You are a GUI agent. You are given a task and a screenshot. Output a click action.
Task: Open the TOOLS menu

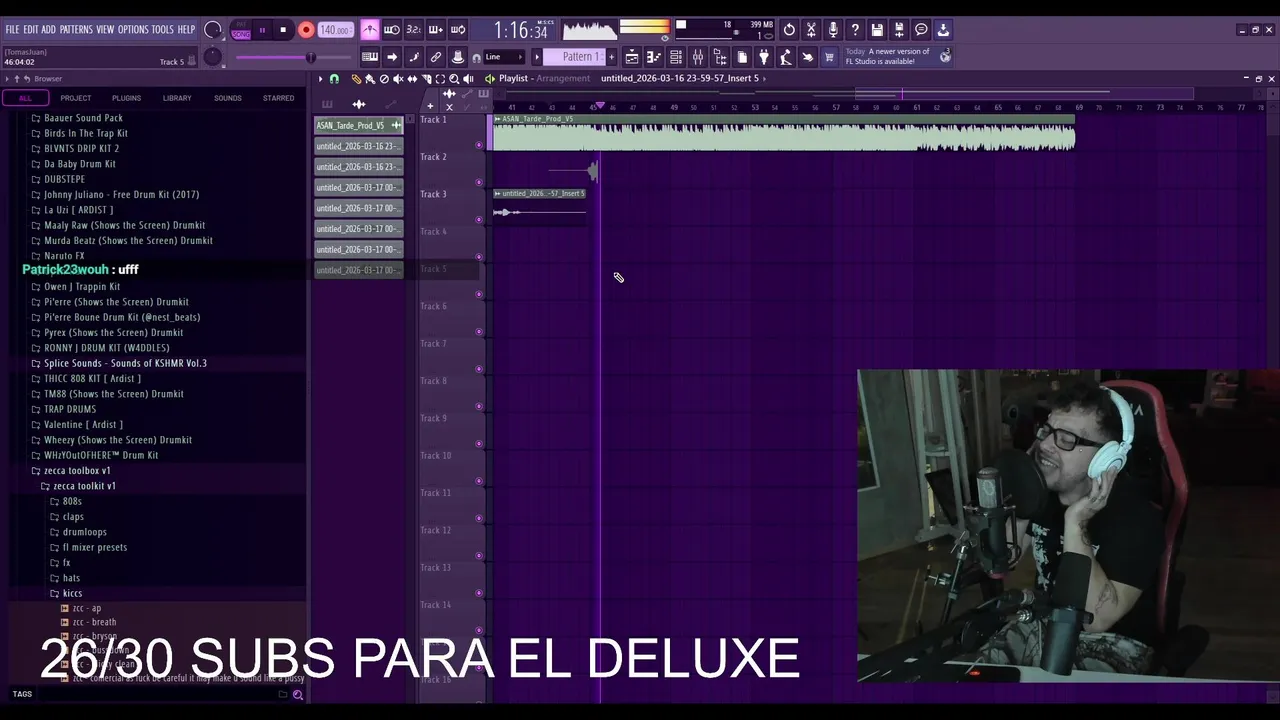point(163,30)
